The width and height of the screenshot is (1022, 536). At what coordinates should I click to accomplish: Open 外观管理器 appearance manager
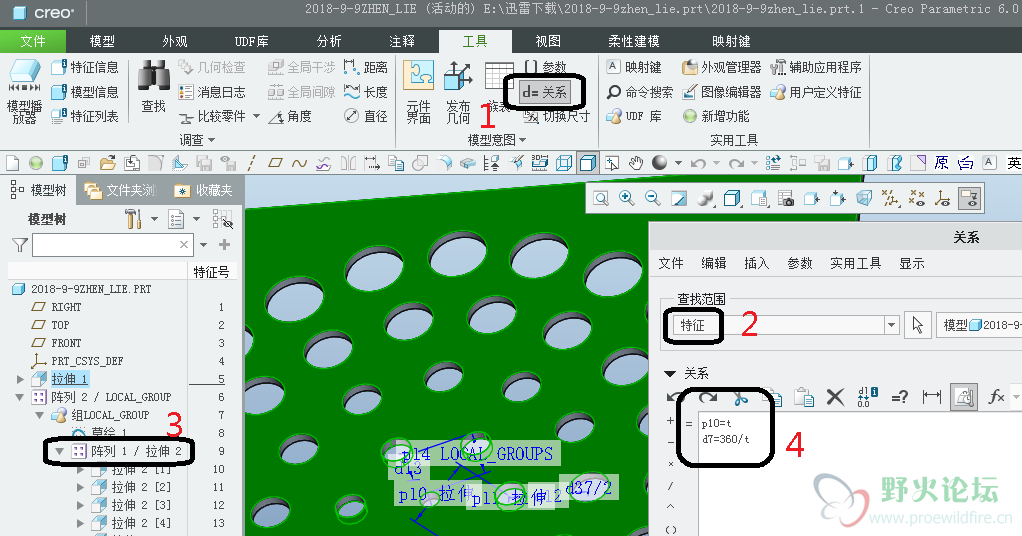pos(722,67)
